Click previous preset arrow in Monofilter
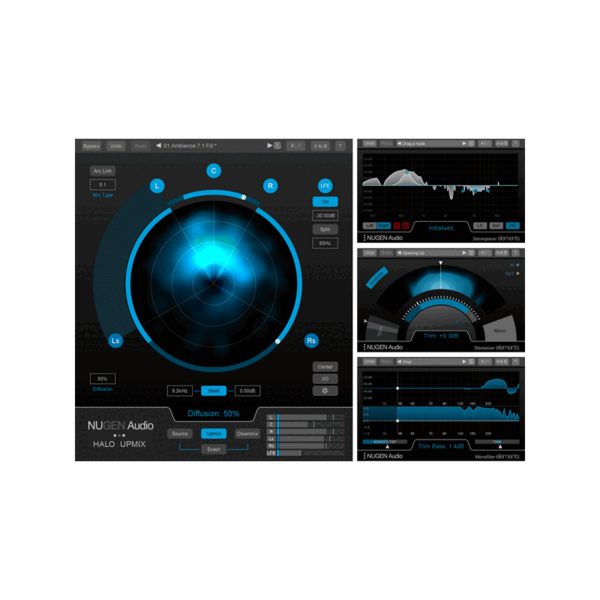Image resolution: width=600 pixels, height=600 pixels. [x=399, y=362]
